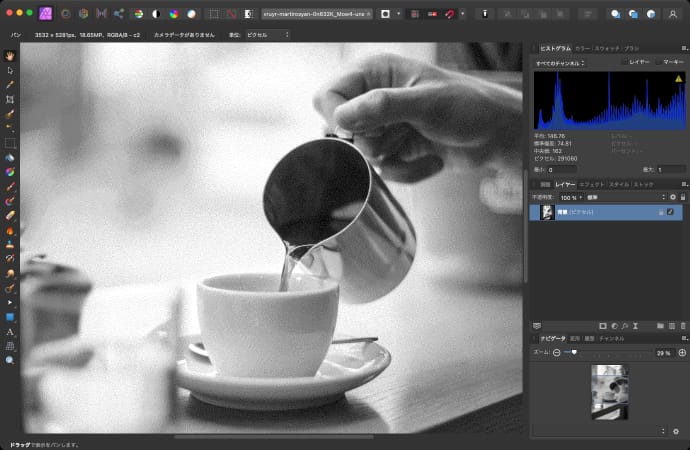
Task: Switch to the チャンネル tab
Action: pos(611,339)
